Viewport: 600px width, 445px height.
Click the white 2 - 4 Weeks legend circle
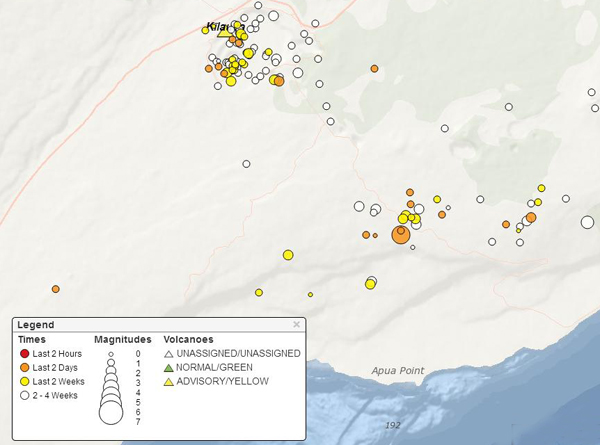[24, 395]
